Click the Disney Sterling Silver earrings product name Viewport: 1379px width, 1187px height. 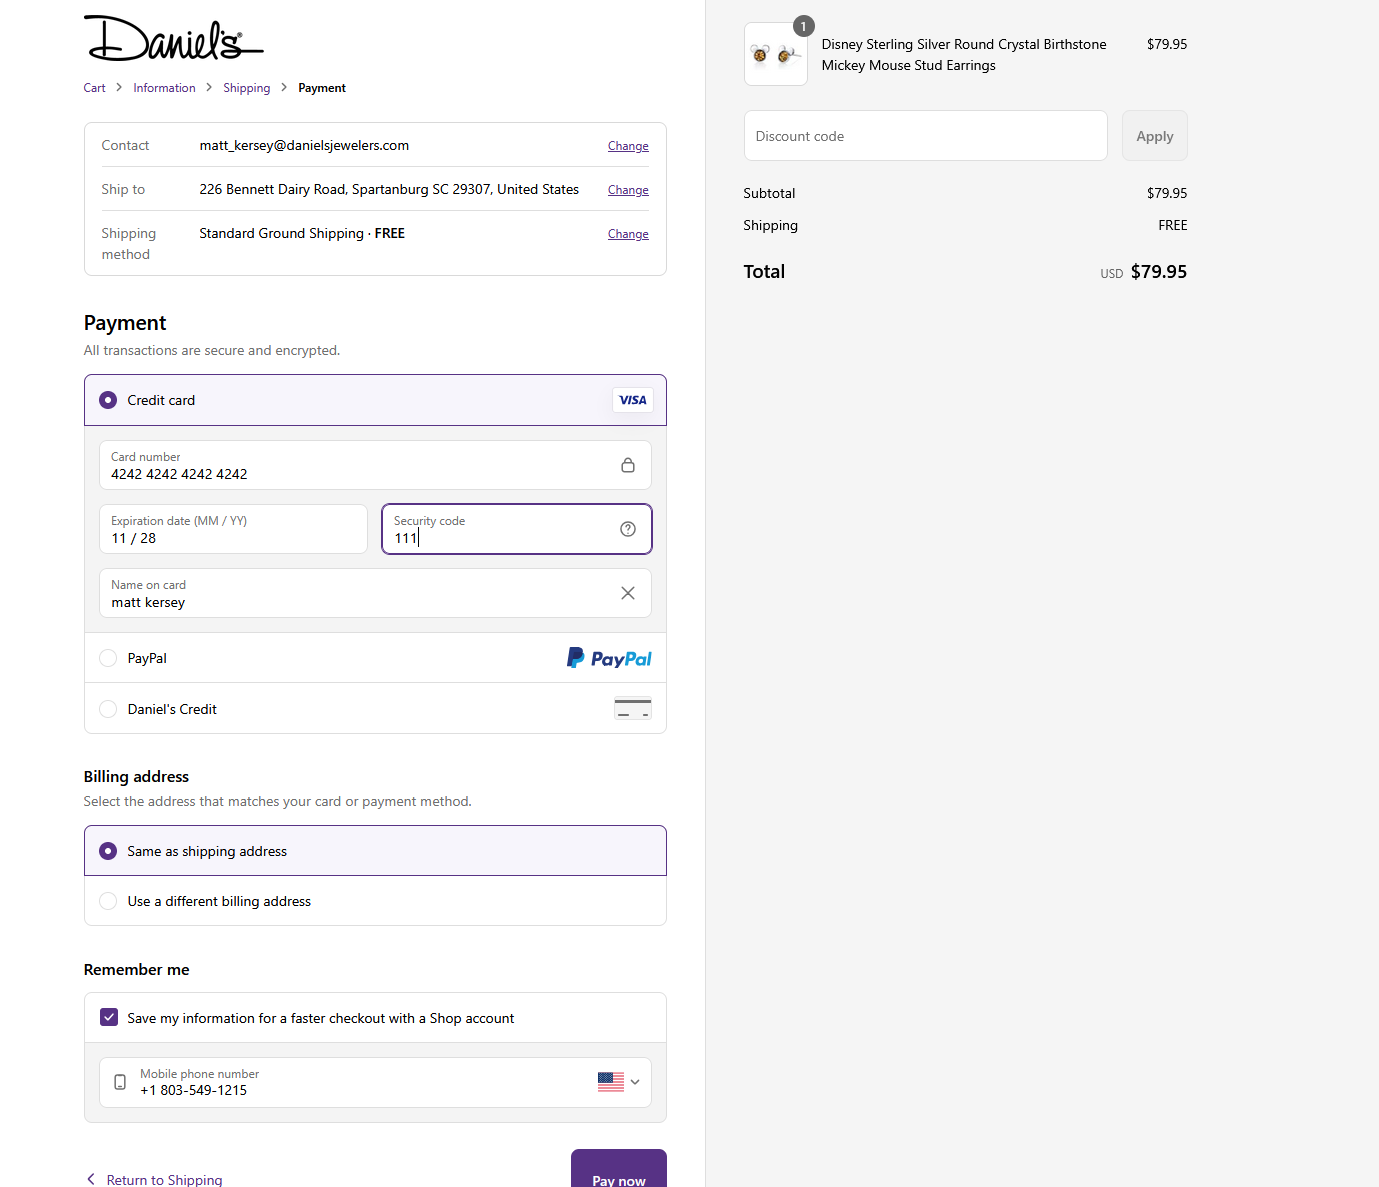click(964, 55)
